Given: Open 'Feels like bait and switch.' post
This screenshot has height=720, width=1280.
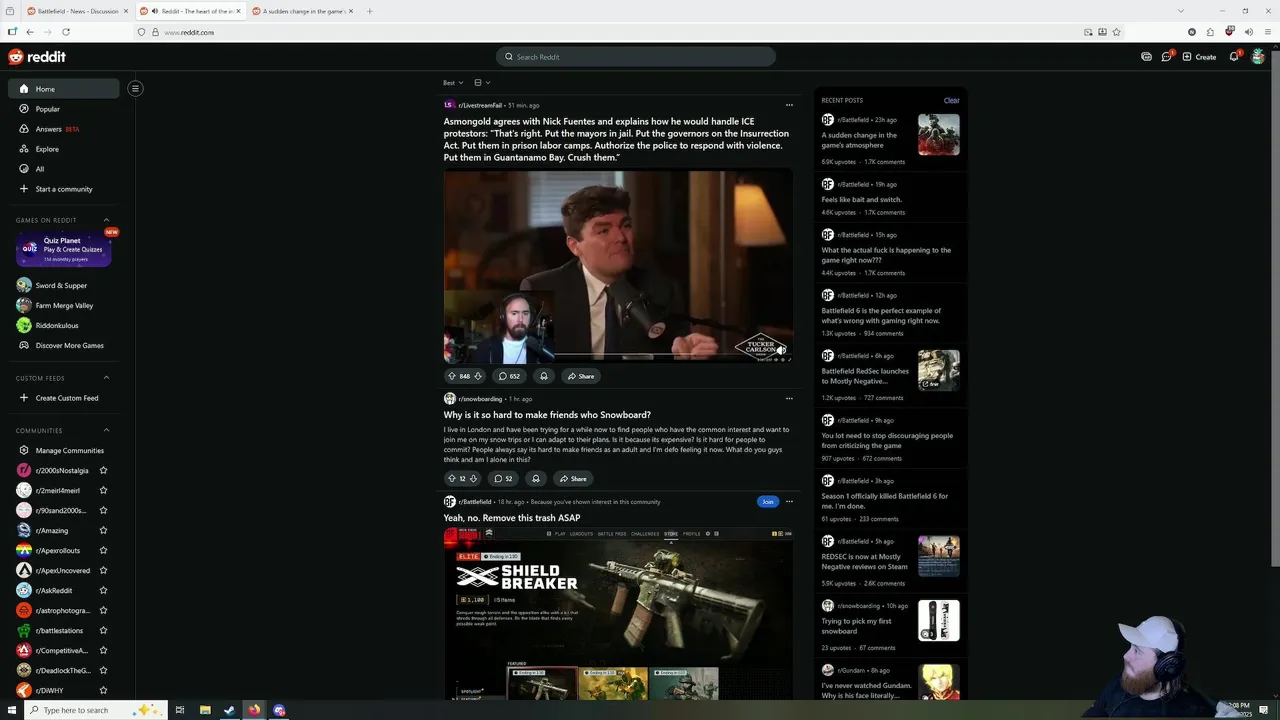Looking at the screenshot, I should click(862, 200).
